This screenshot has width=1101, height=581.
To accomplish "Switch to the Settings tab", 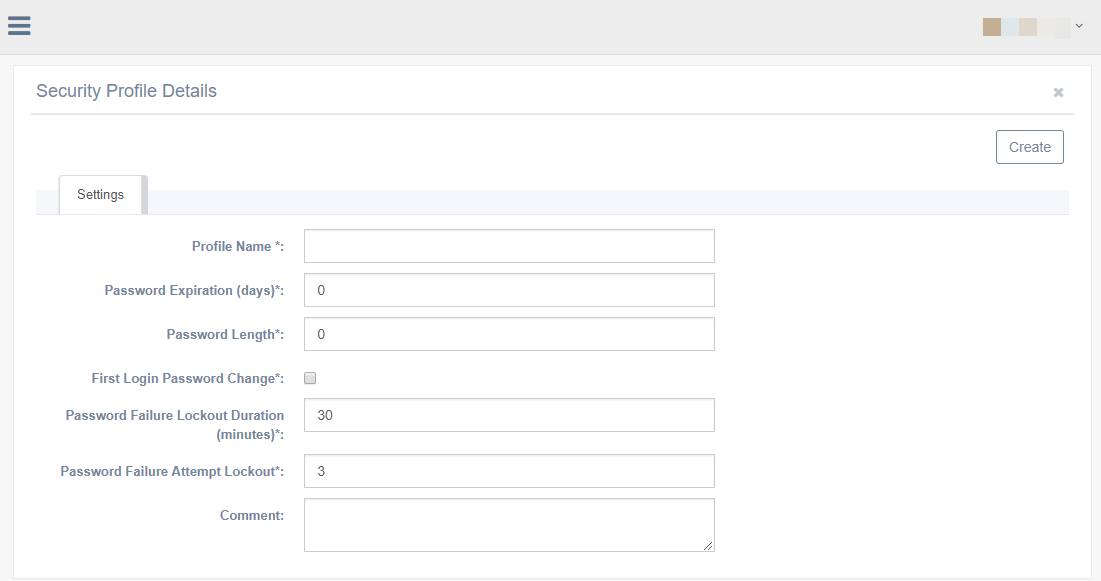I will (101, 194).
